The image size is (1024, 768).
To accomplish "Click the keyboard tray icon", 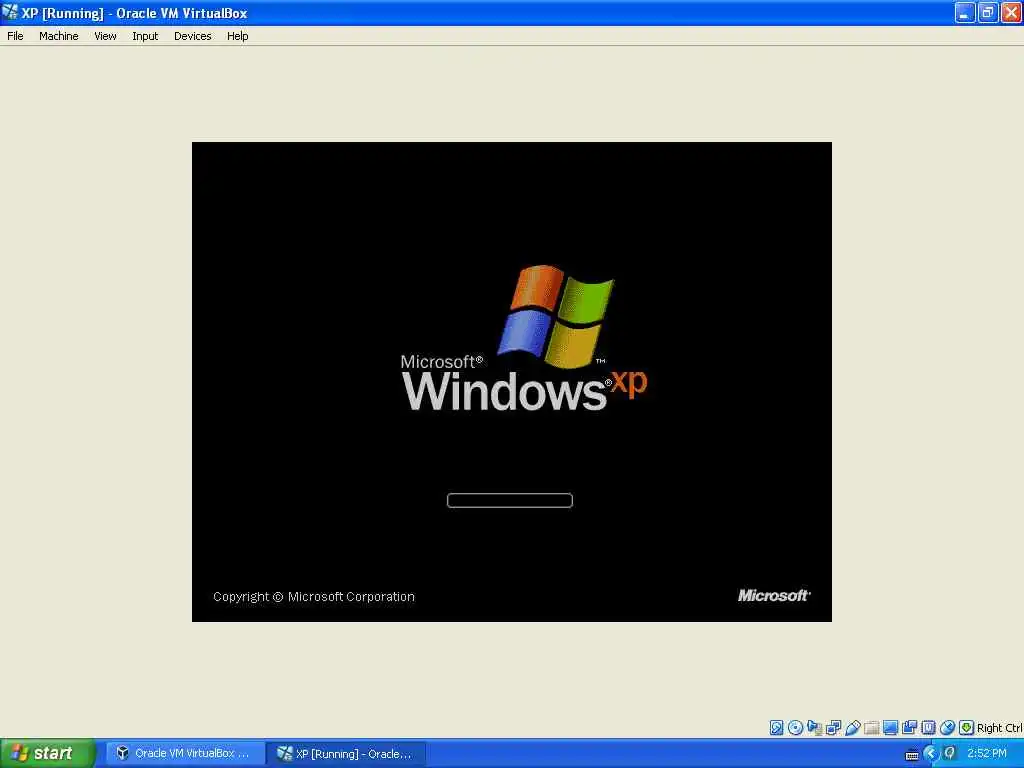I will coord(912,755).
